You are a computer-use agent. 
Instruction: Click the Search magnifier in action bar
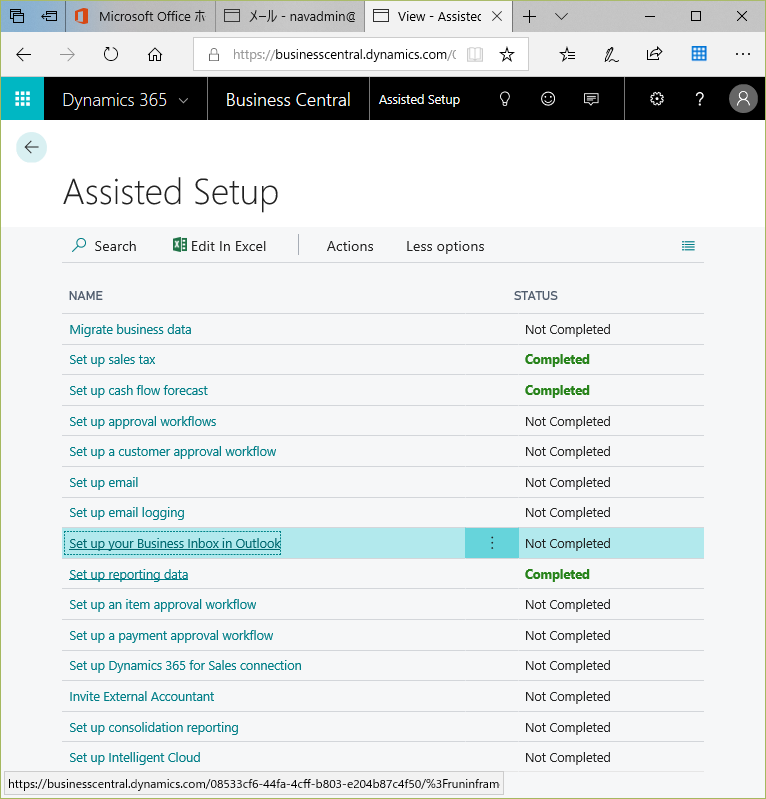(104, 246)
